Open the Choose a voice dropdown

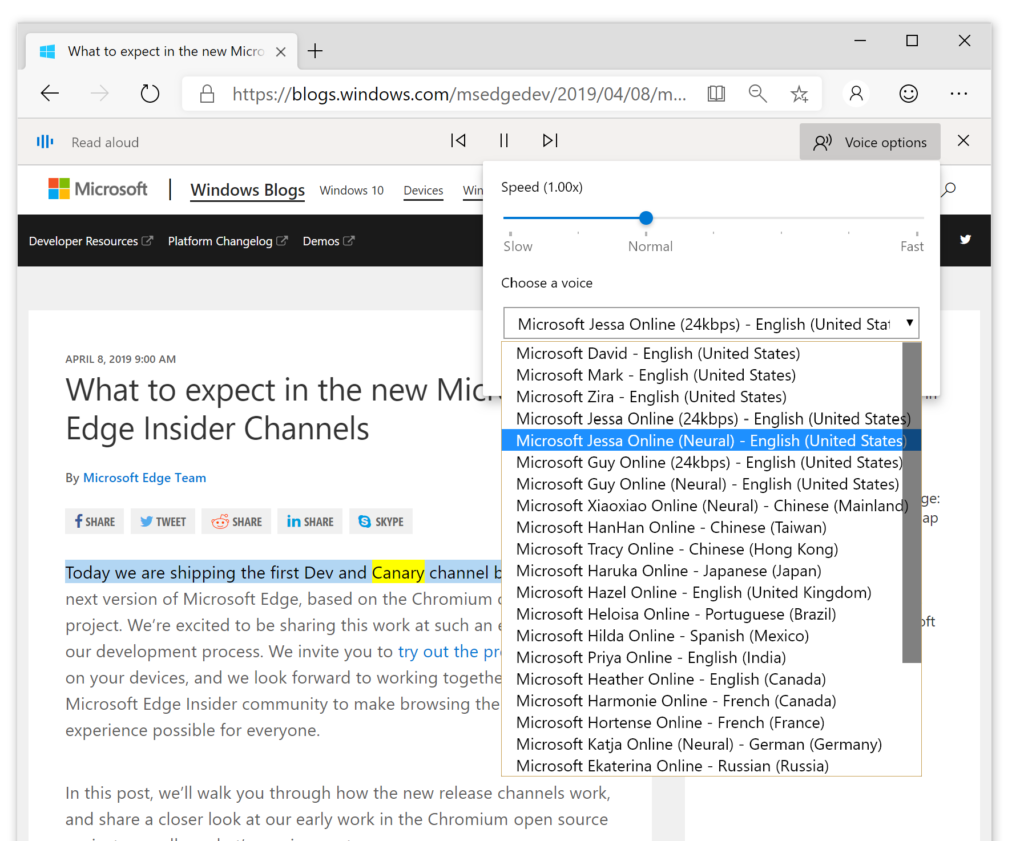(711, 322)
